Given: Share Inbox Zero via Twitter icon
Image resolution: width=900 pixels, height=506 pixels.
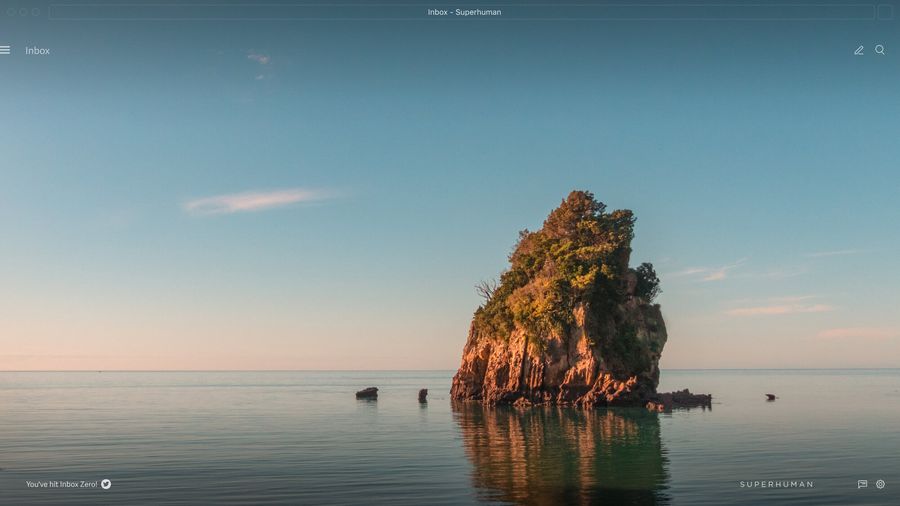Looking at the screenshot, I should click(106, 484).
